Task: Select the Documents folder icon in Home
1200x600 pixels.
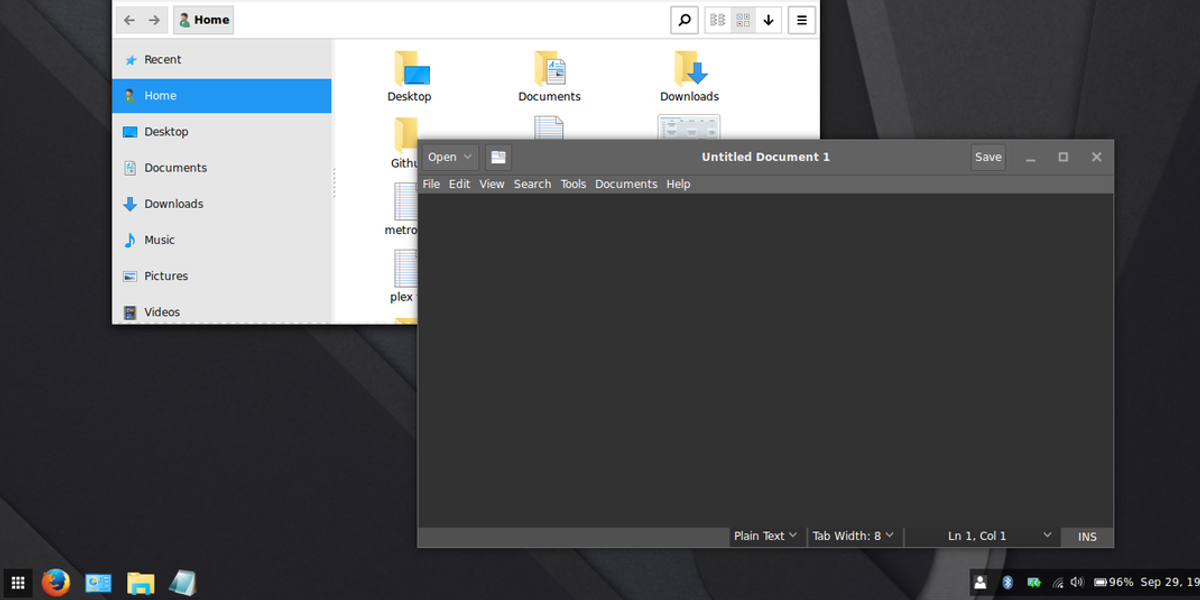Action: click(550, 68)
